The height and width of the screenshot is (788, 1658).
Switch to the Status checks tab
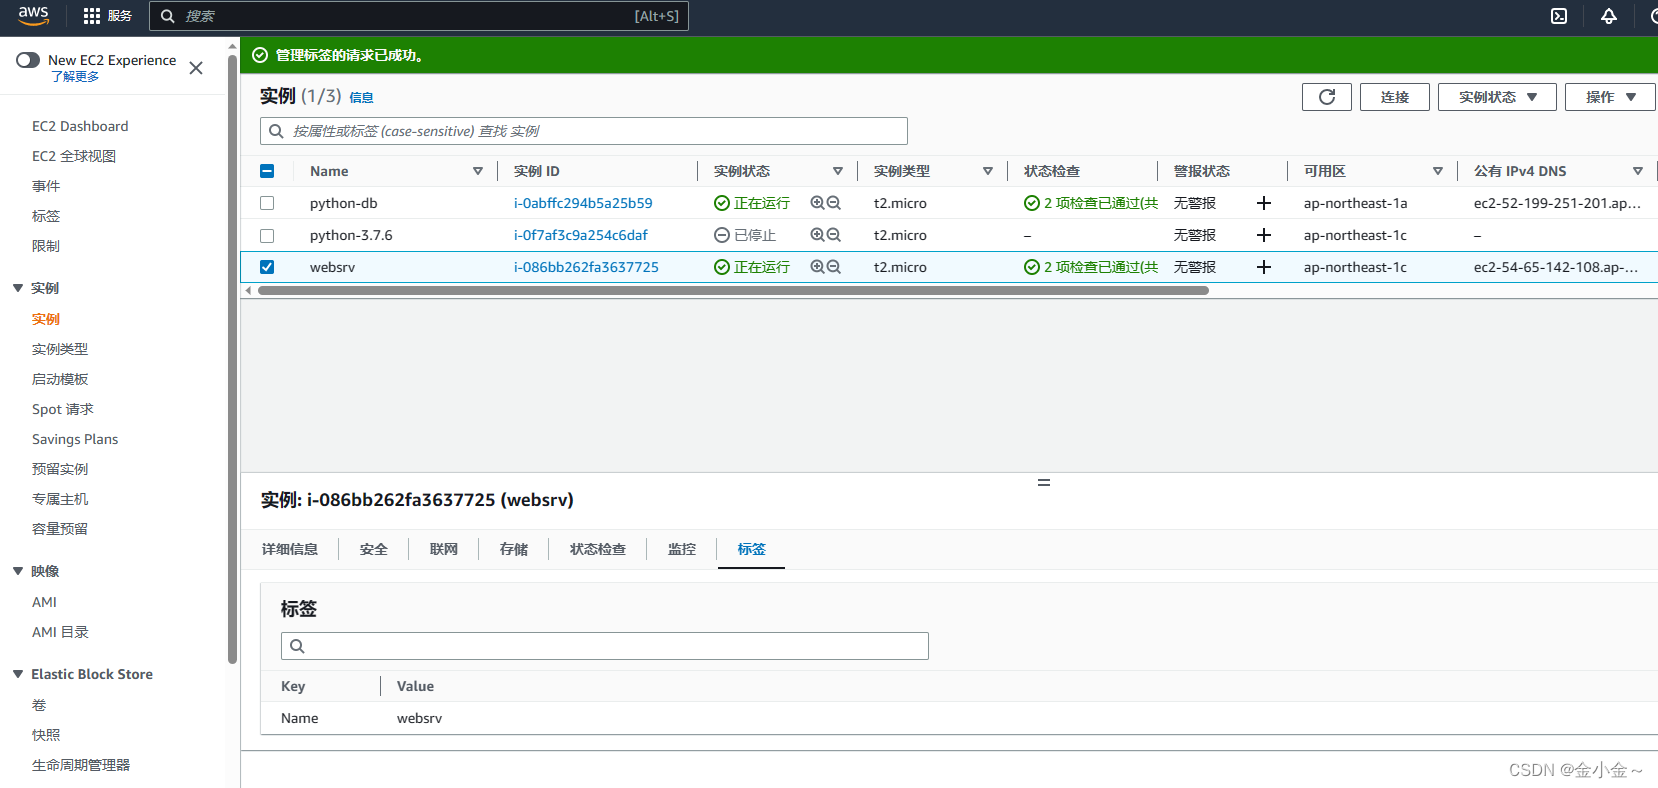[598, 549]
